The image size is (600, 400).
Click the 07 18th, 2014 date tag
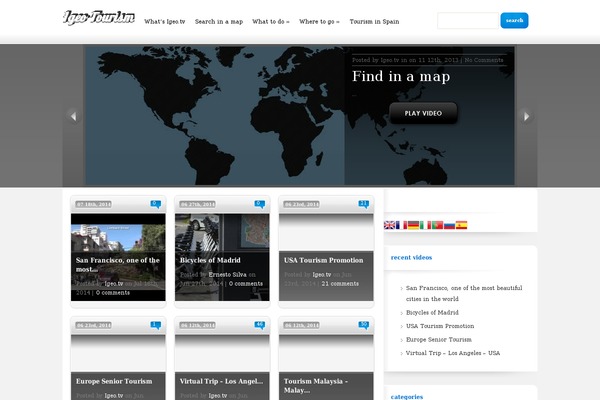(93, 204)
